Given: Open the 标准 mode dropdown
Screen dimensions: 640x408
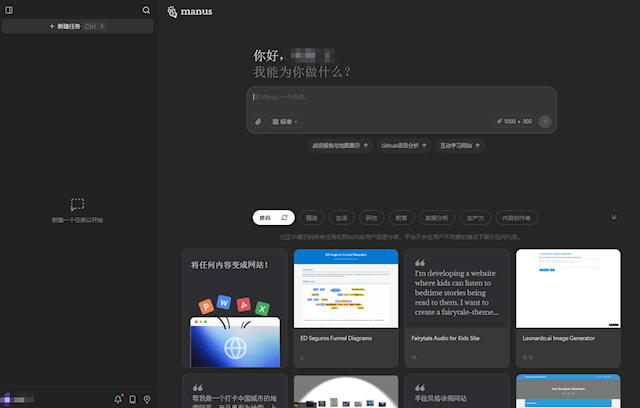Looking at the screenshot, I should point(285,121).
